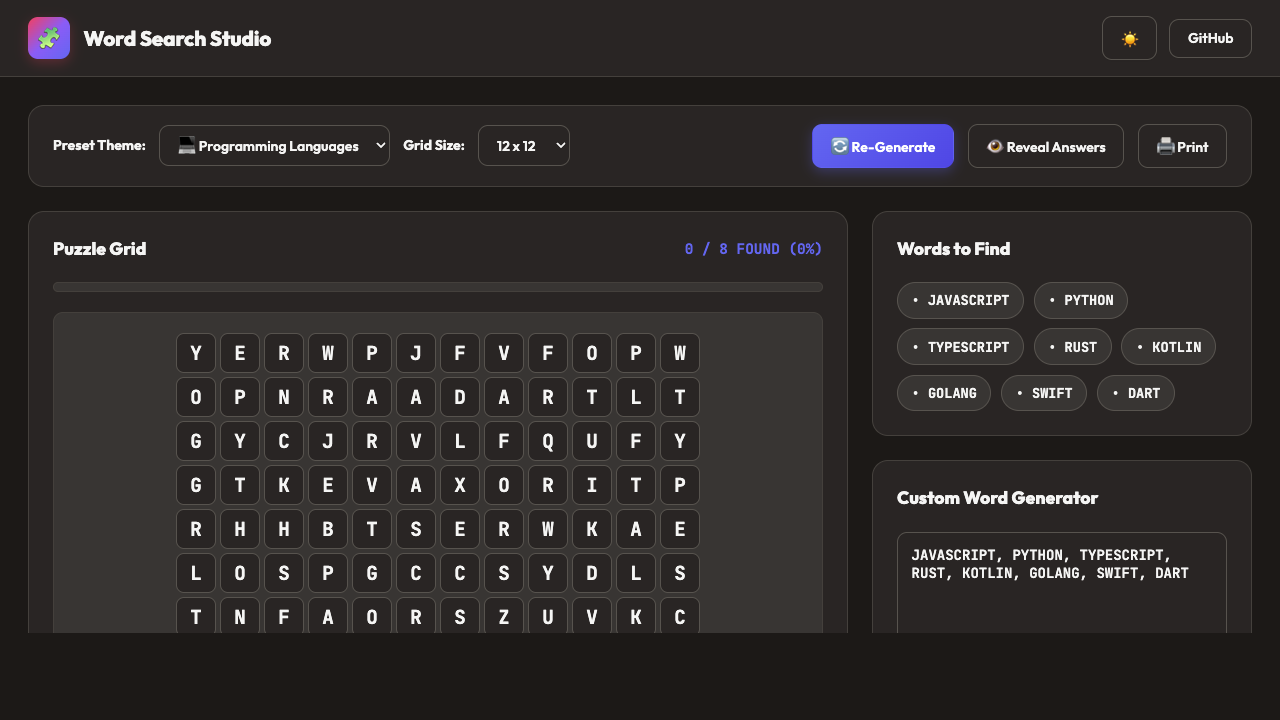Select letter B in fifth grid row
The width and height of the screenshot is (1280, 720).
(328, 529)
